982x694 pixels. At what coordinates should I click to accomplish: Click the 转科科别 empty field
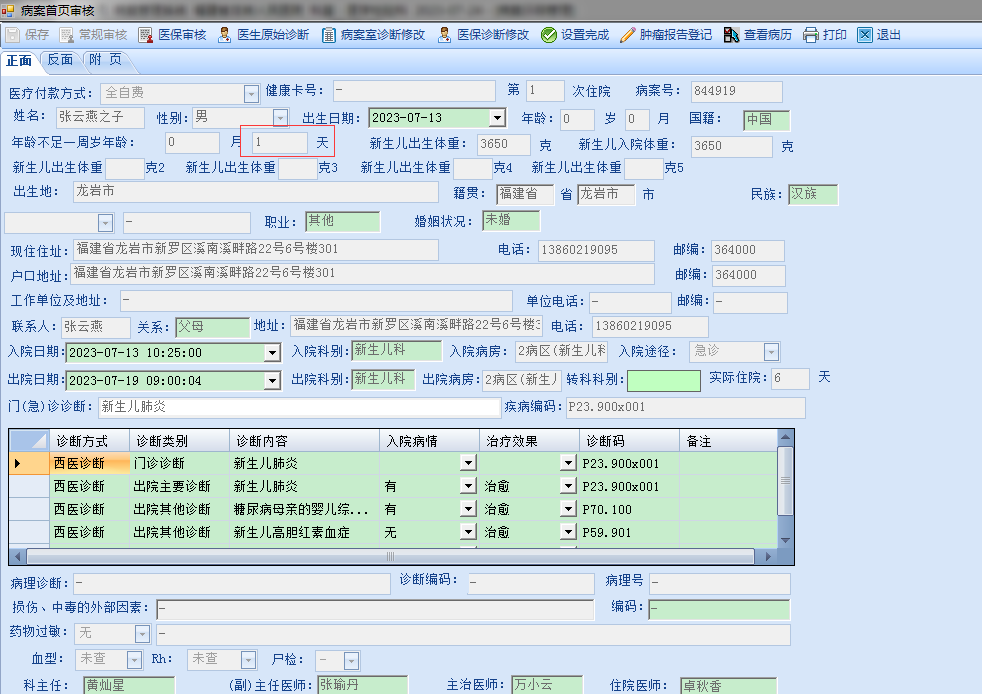[x=664, y=380]
